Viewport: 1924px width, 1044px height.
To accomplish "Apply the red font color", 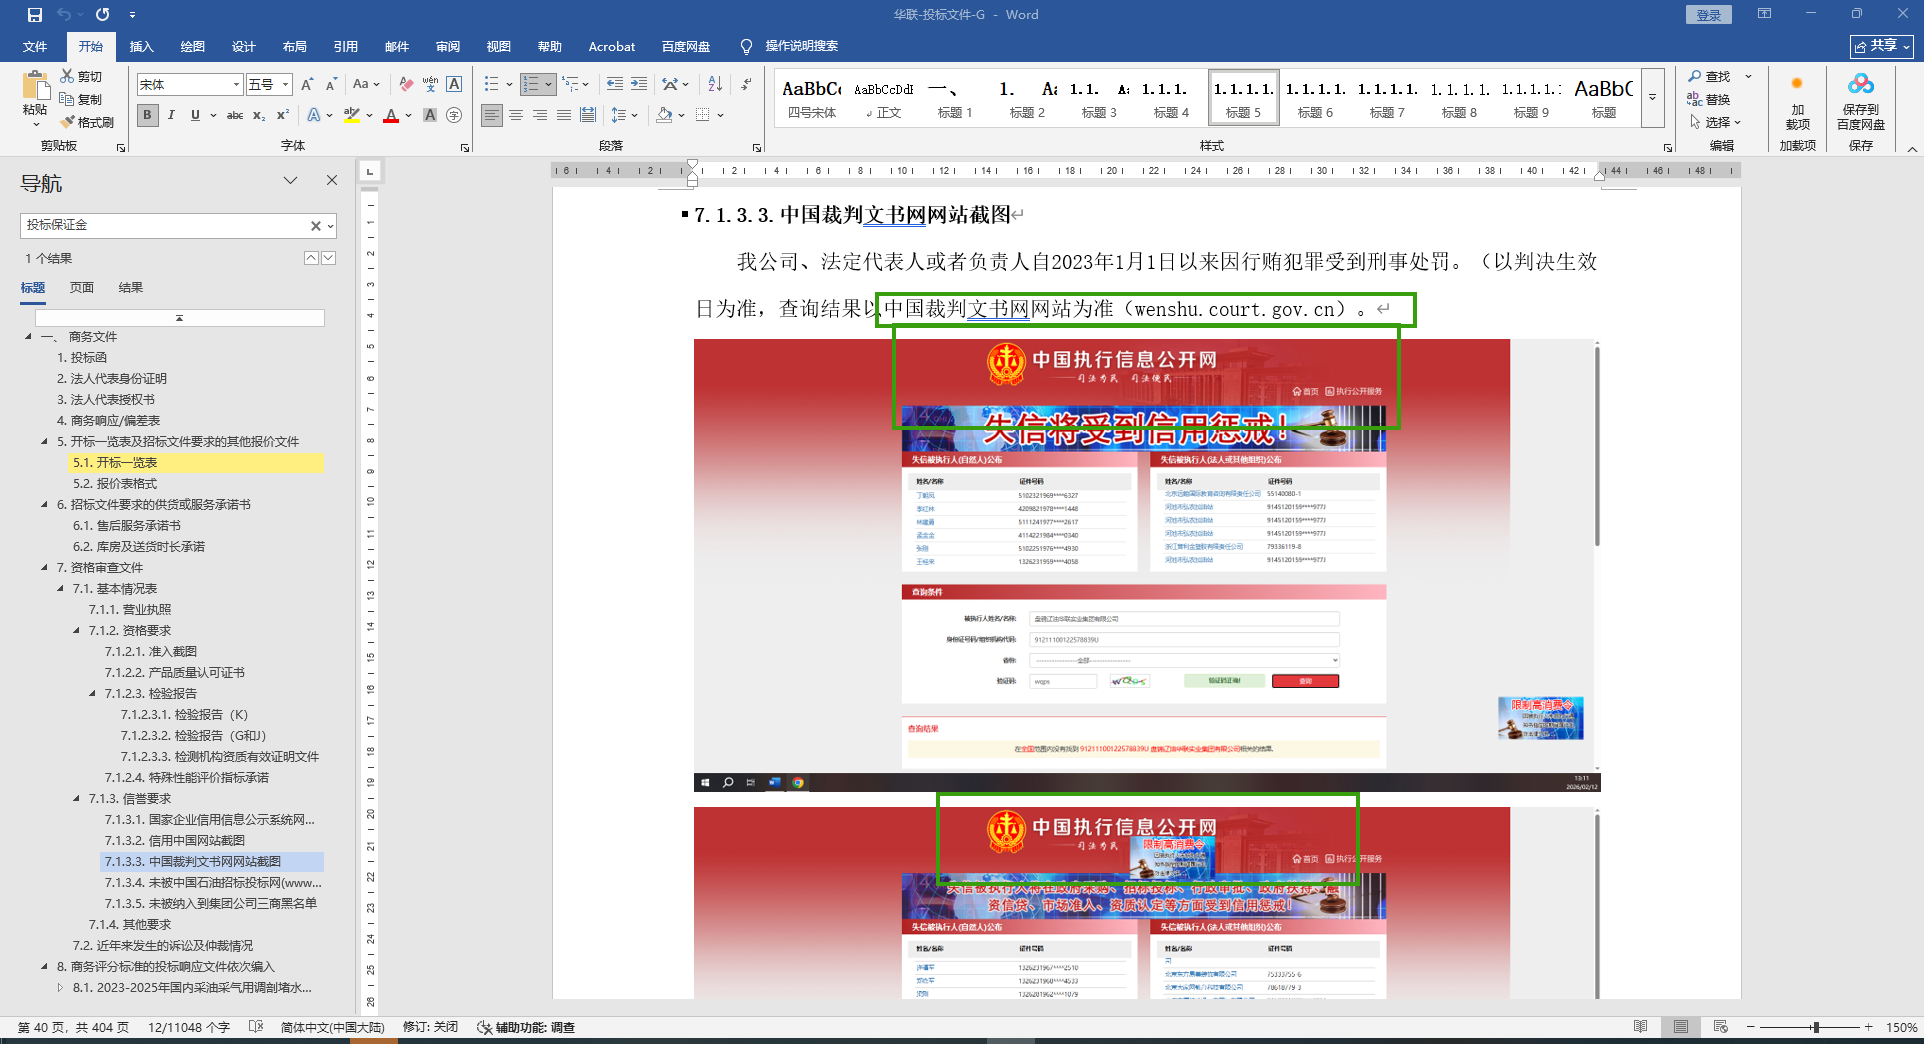I will (391, 115).
